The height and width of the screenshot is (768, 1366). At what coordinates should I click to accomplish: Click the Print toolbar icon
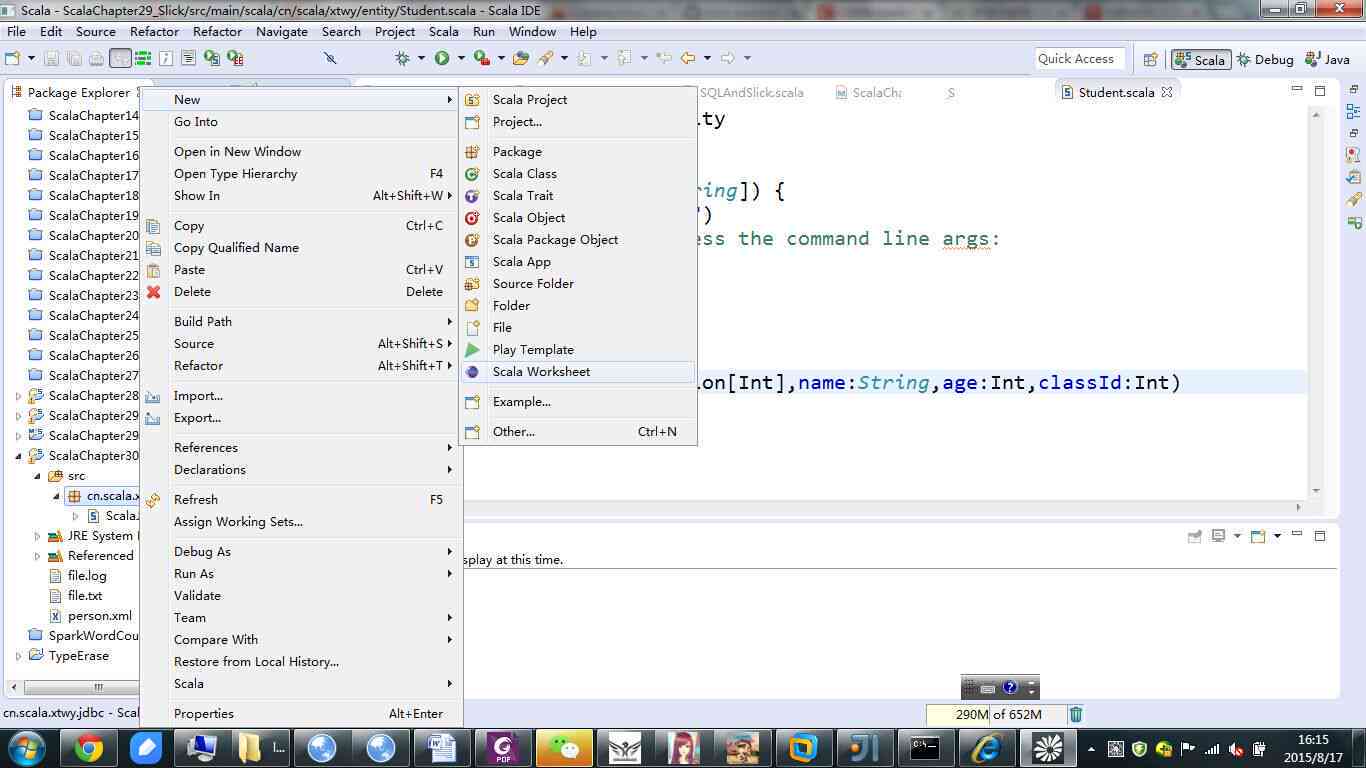point(96,59)
